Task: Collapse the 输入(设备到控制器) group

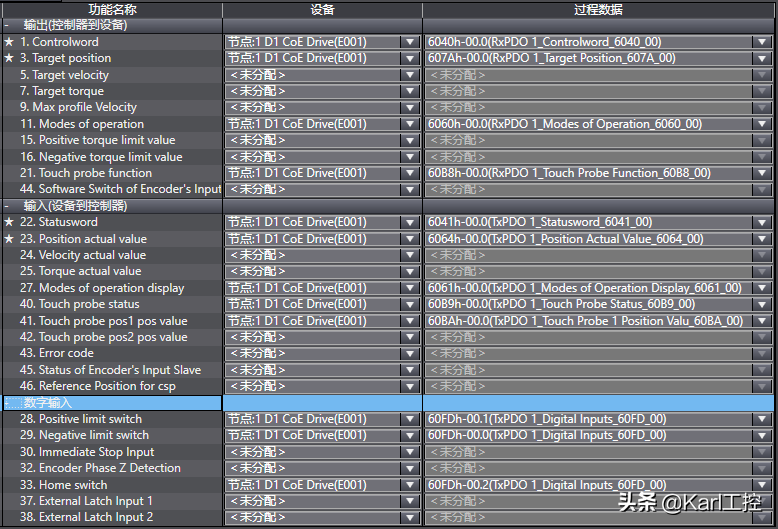Action: tap(8, 206)
